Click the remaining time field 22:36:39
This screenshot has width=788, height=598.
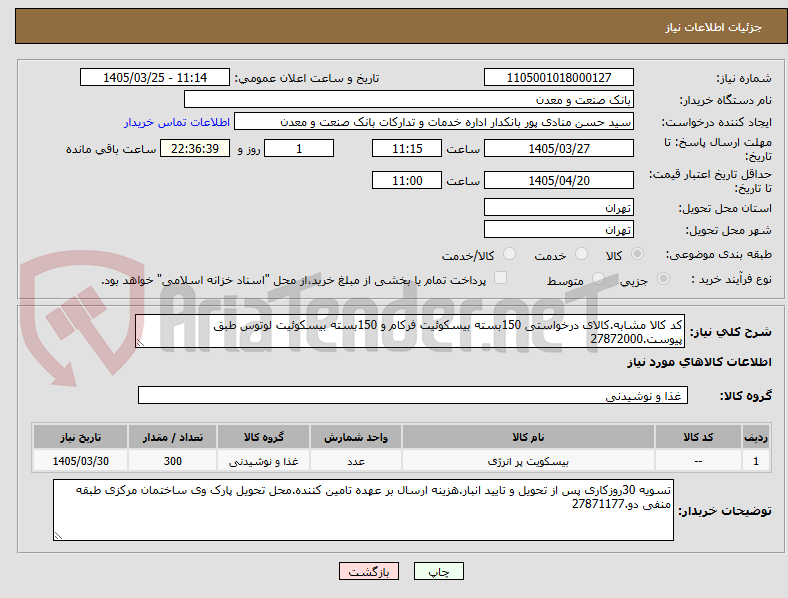coord(195,149)
